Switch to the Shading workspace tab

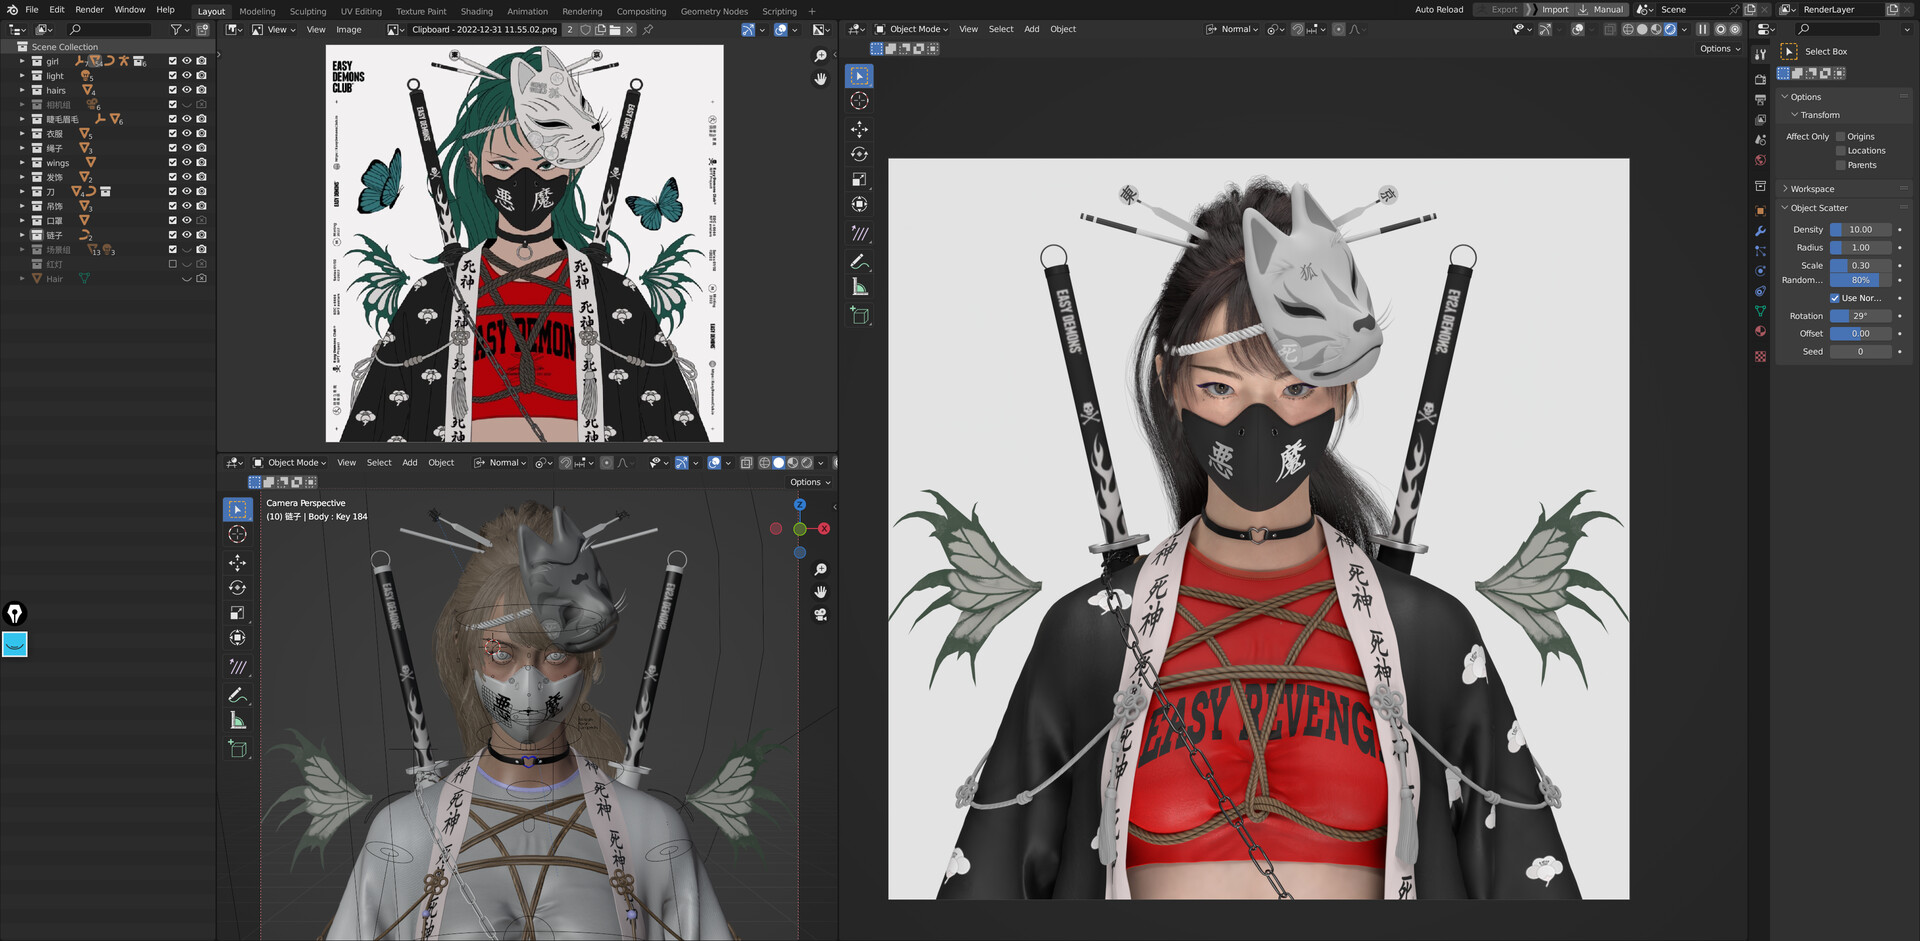click(477, 11)
